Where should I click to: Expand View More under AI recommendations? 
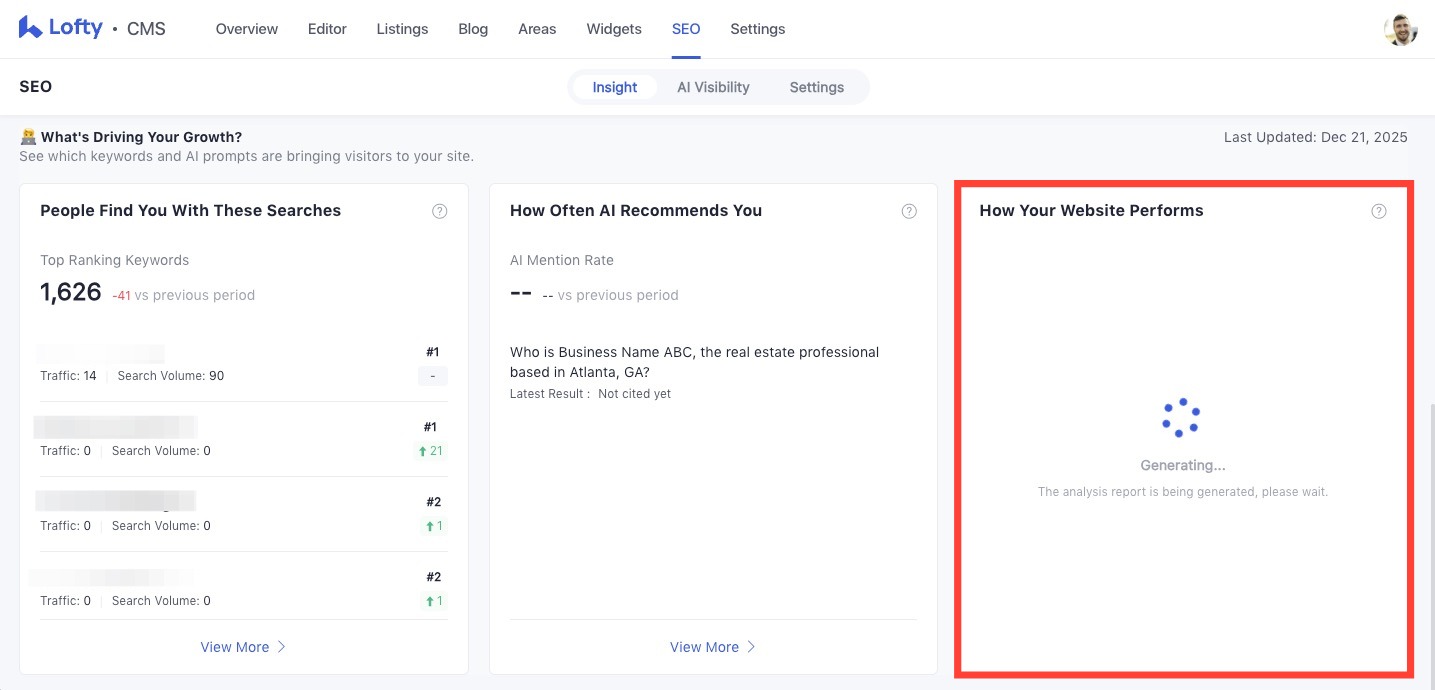pyautogui.click(x=713, y=647)
